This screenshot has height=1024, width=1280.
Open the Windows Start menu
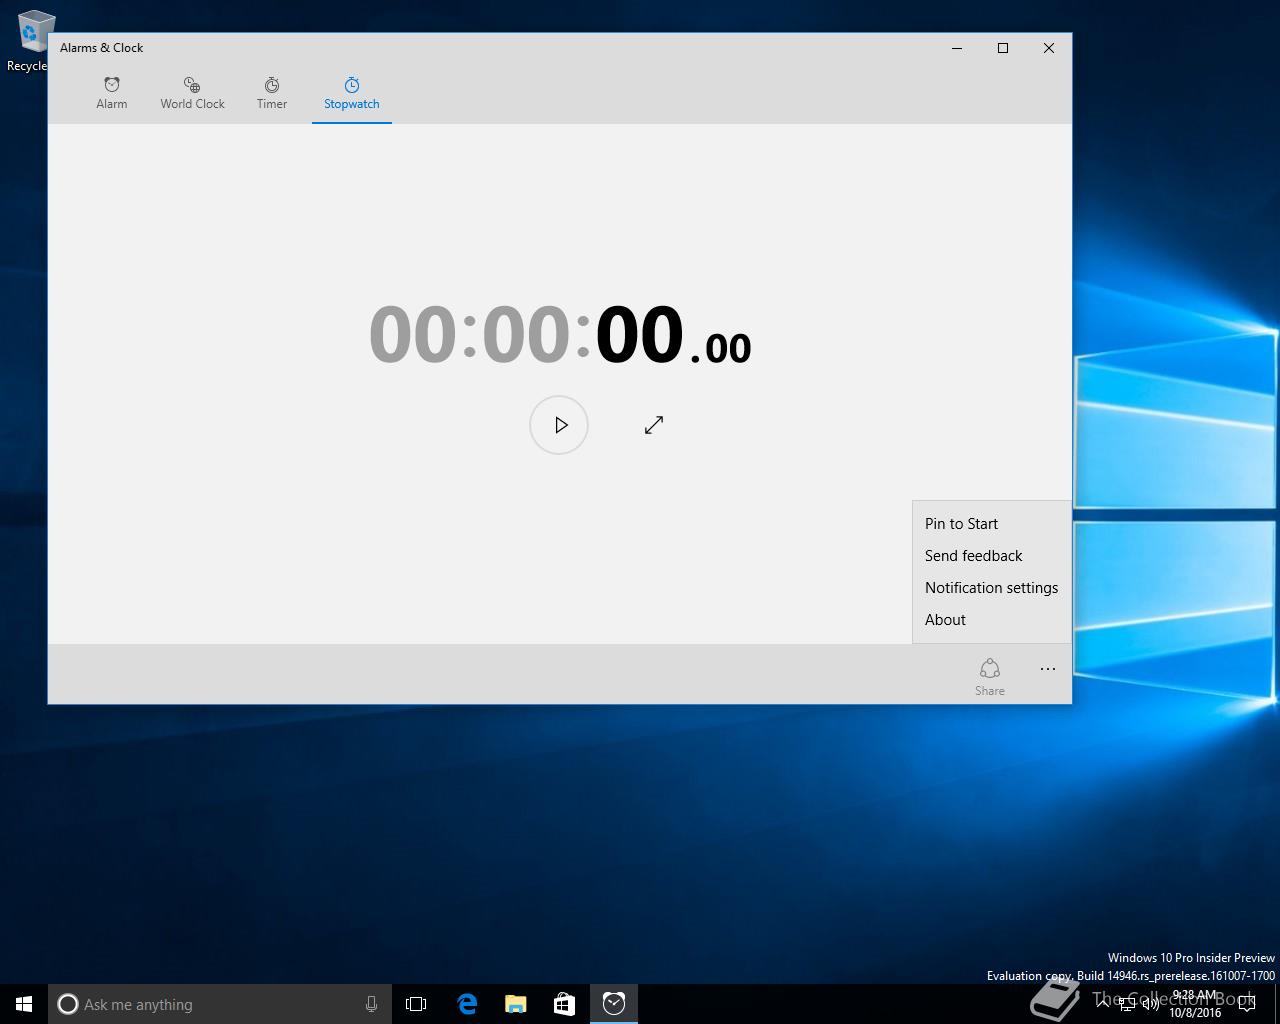(x=24, y=1004)
